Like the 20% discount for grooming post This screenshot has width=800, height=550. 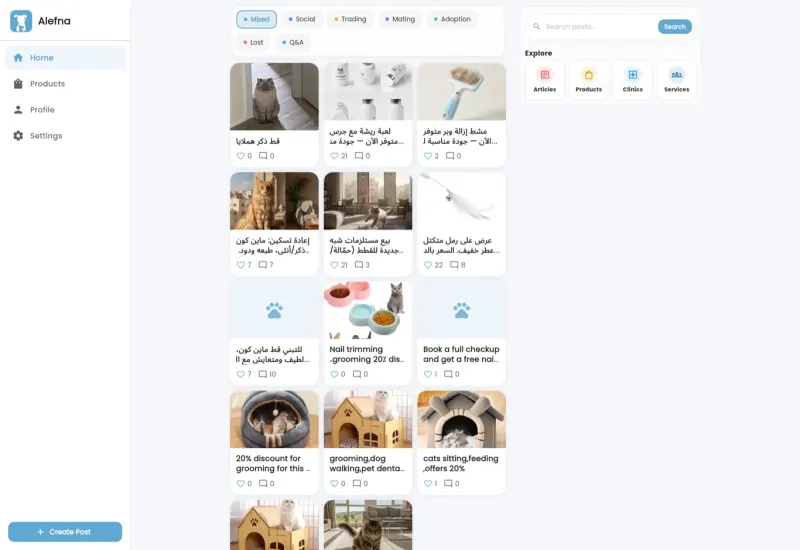tap(240, 484)
